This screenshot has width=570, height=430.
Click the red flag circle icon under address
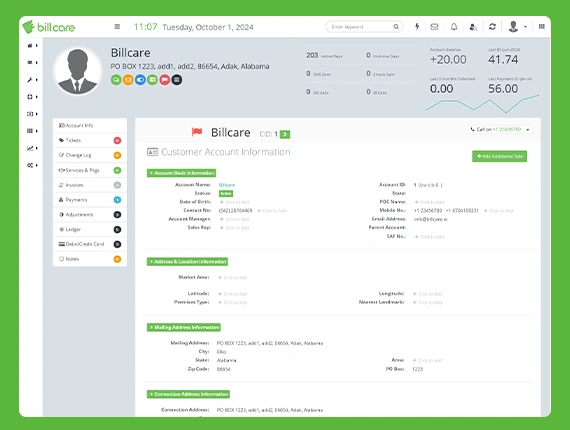tap(165, 80)
